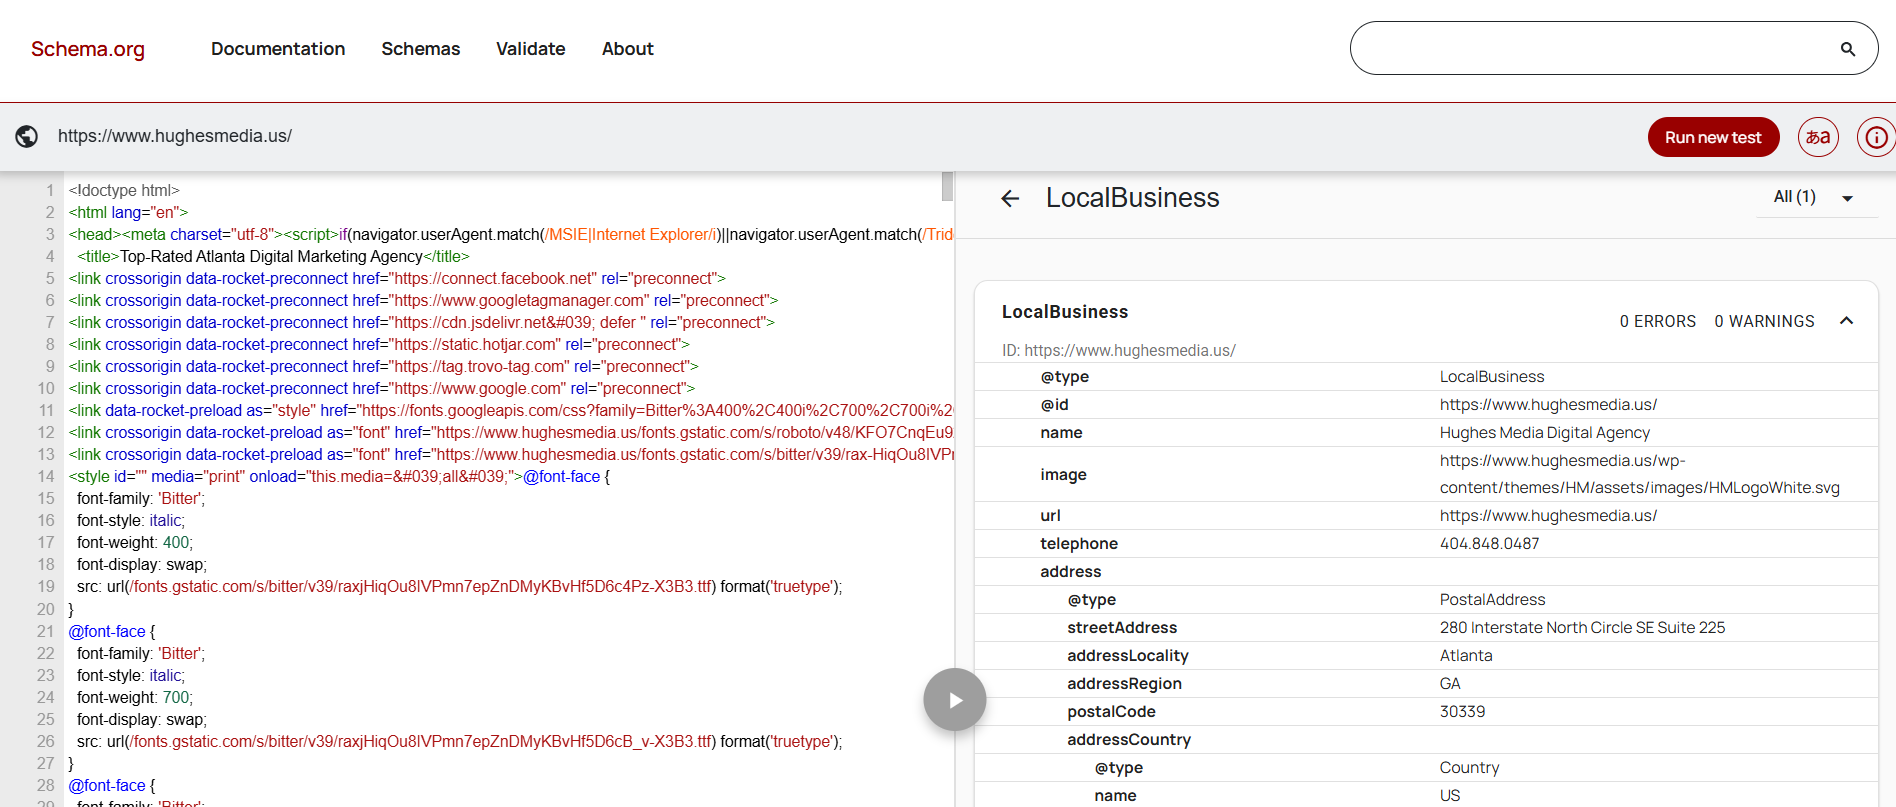This screenshot has height=807, width=1896.
Task: Click the telephone value 404.848.0487
Action: tap(1490, 544)
